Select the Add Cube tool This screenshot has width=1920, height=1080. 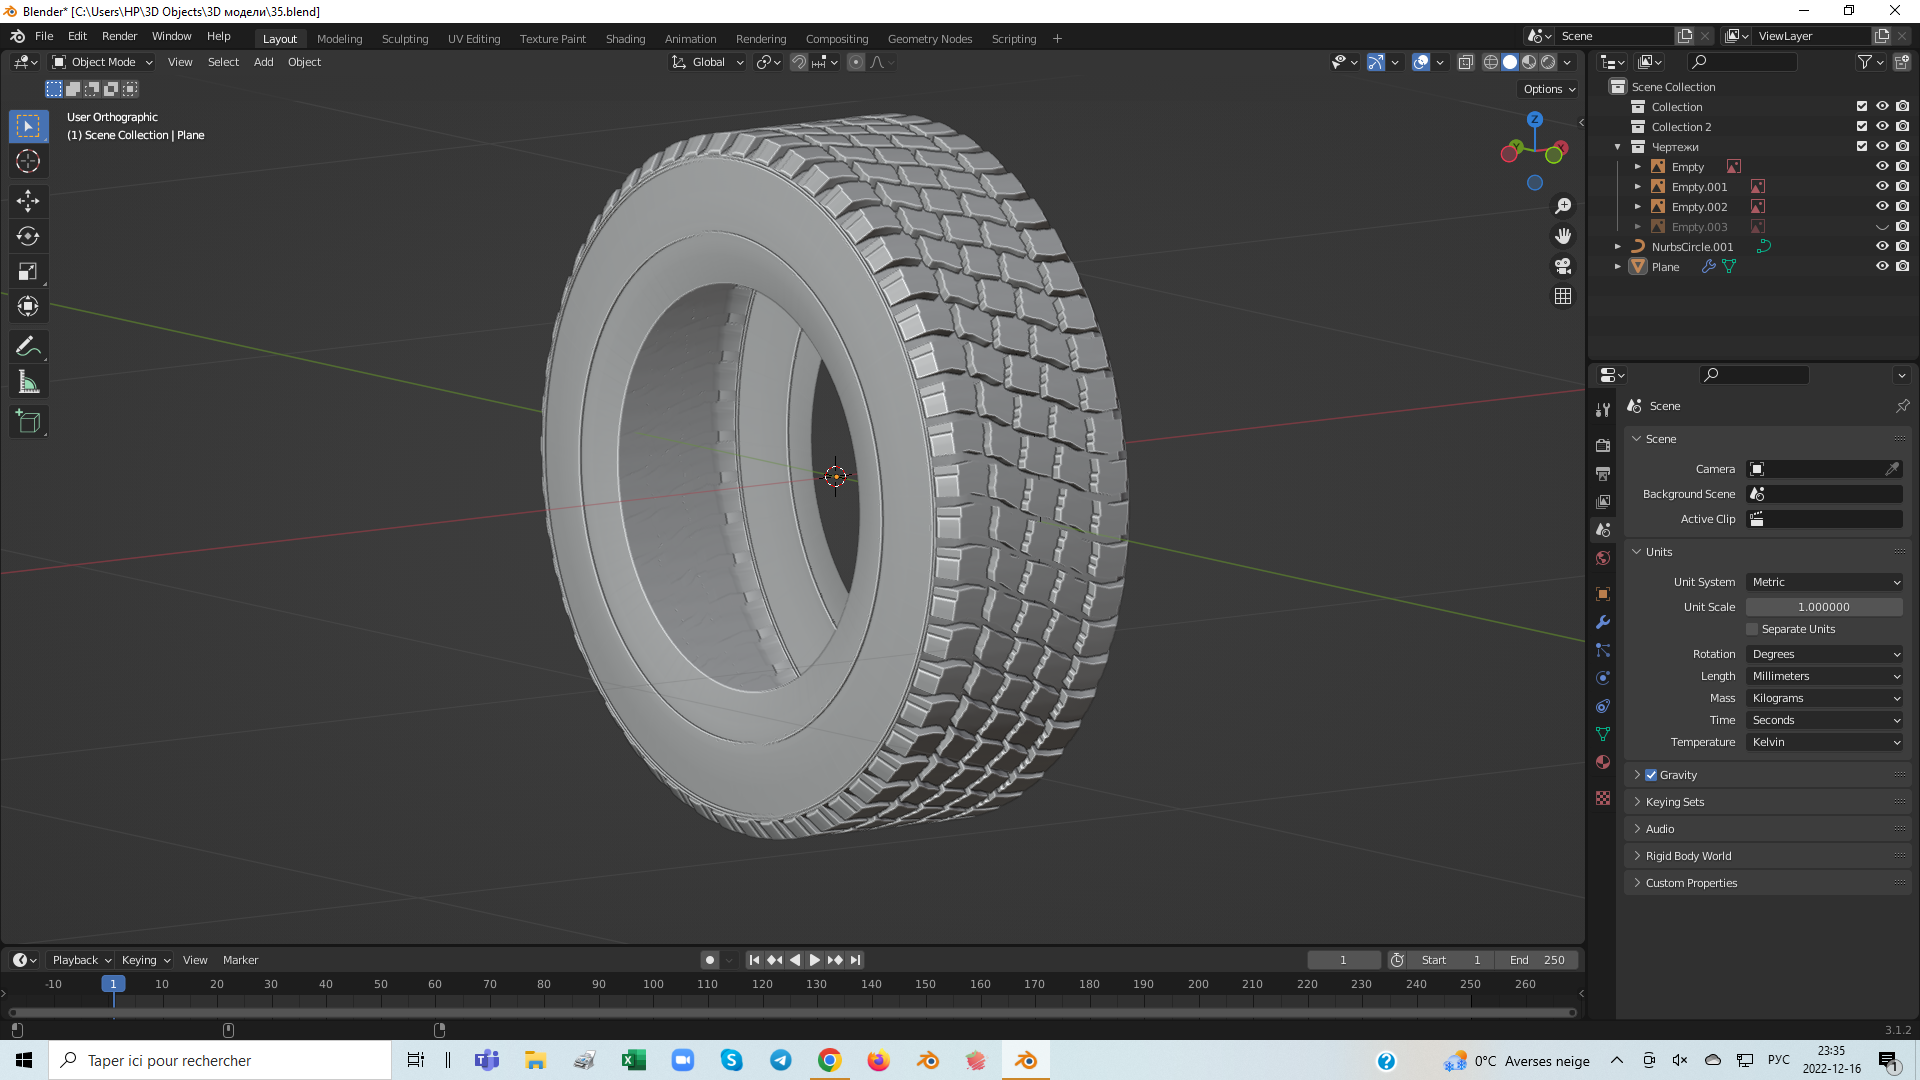[x=28, y=422]
